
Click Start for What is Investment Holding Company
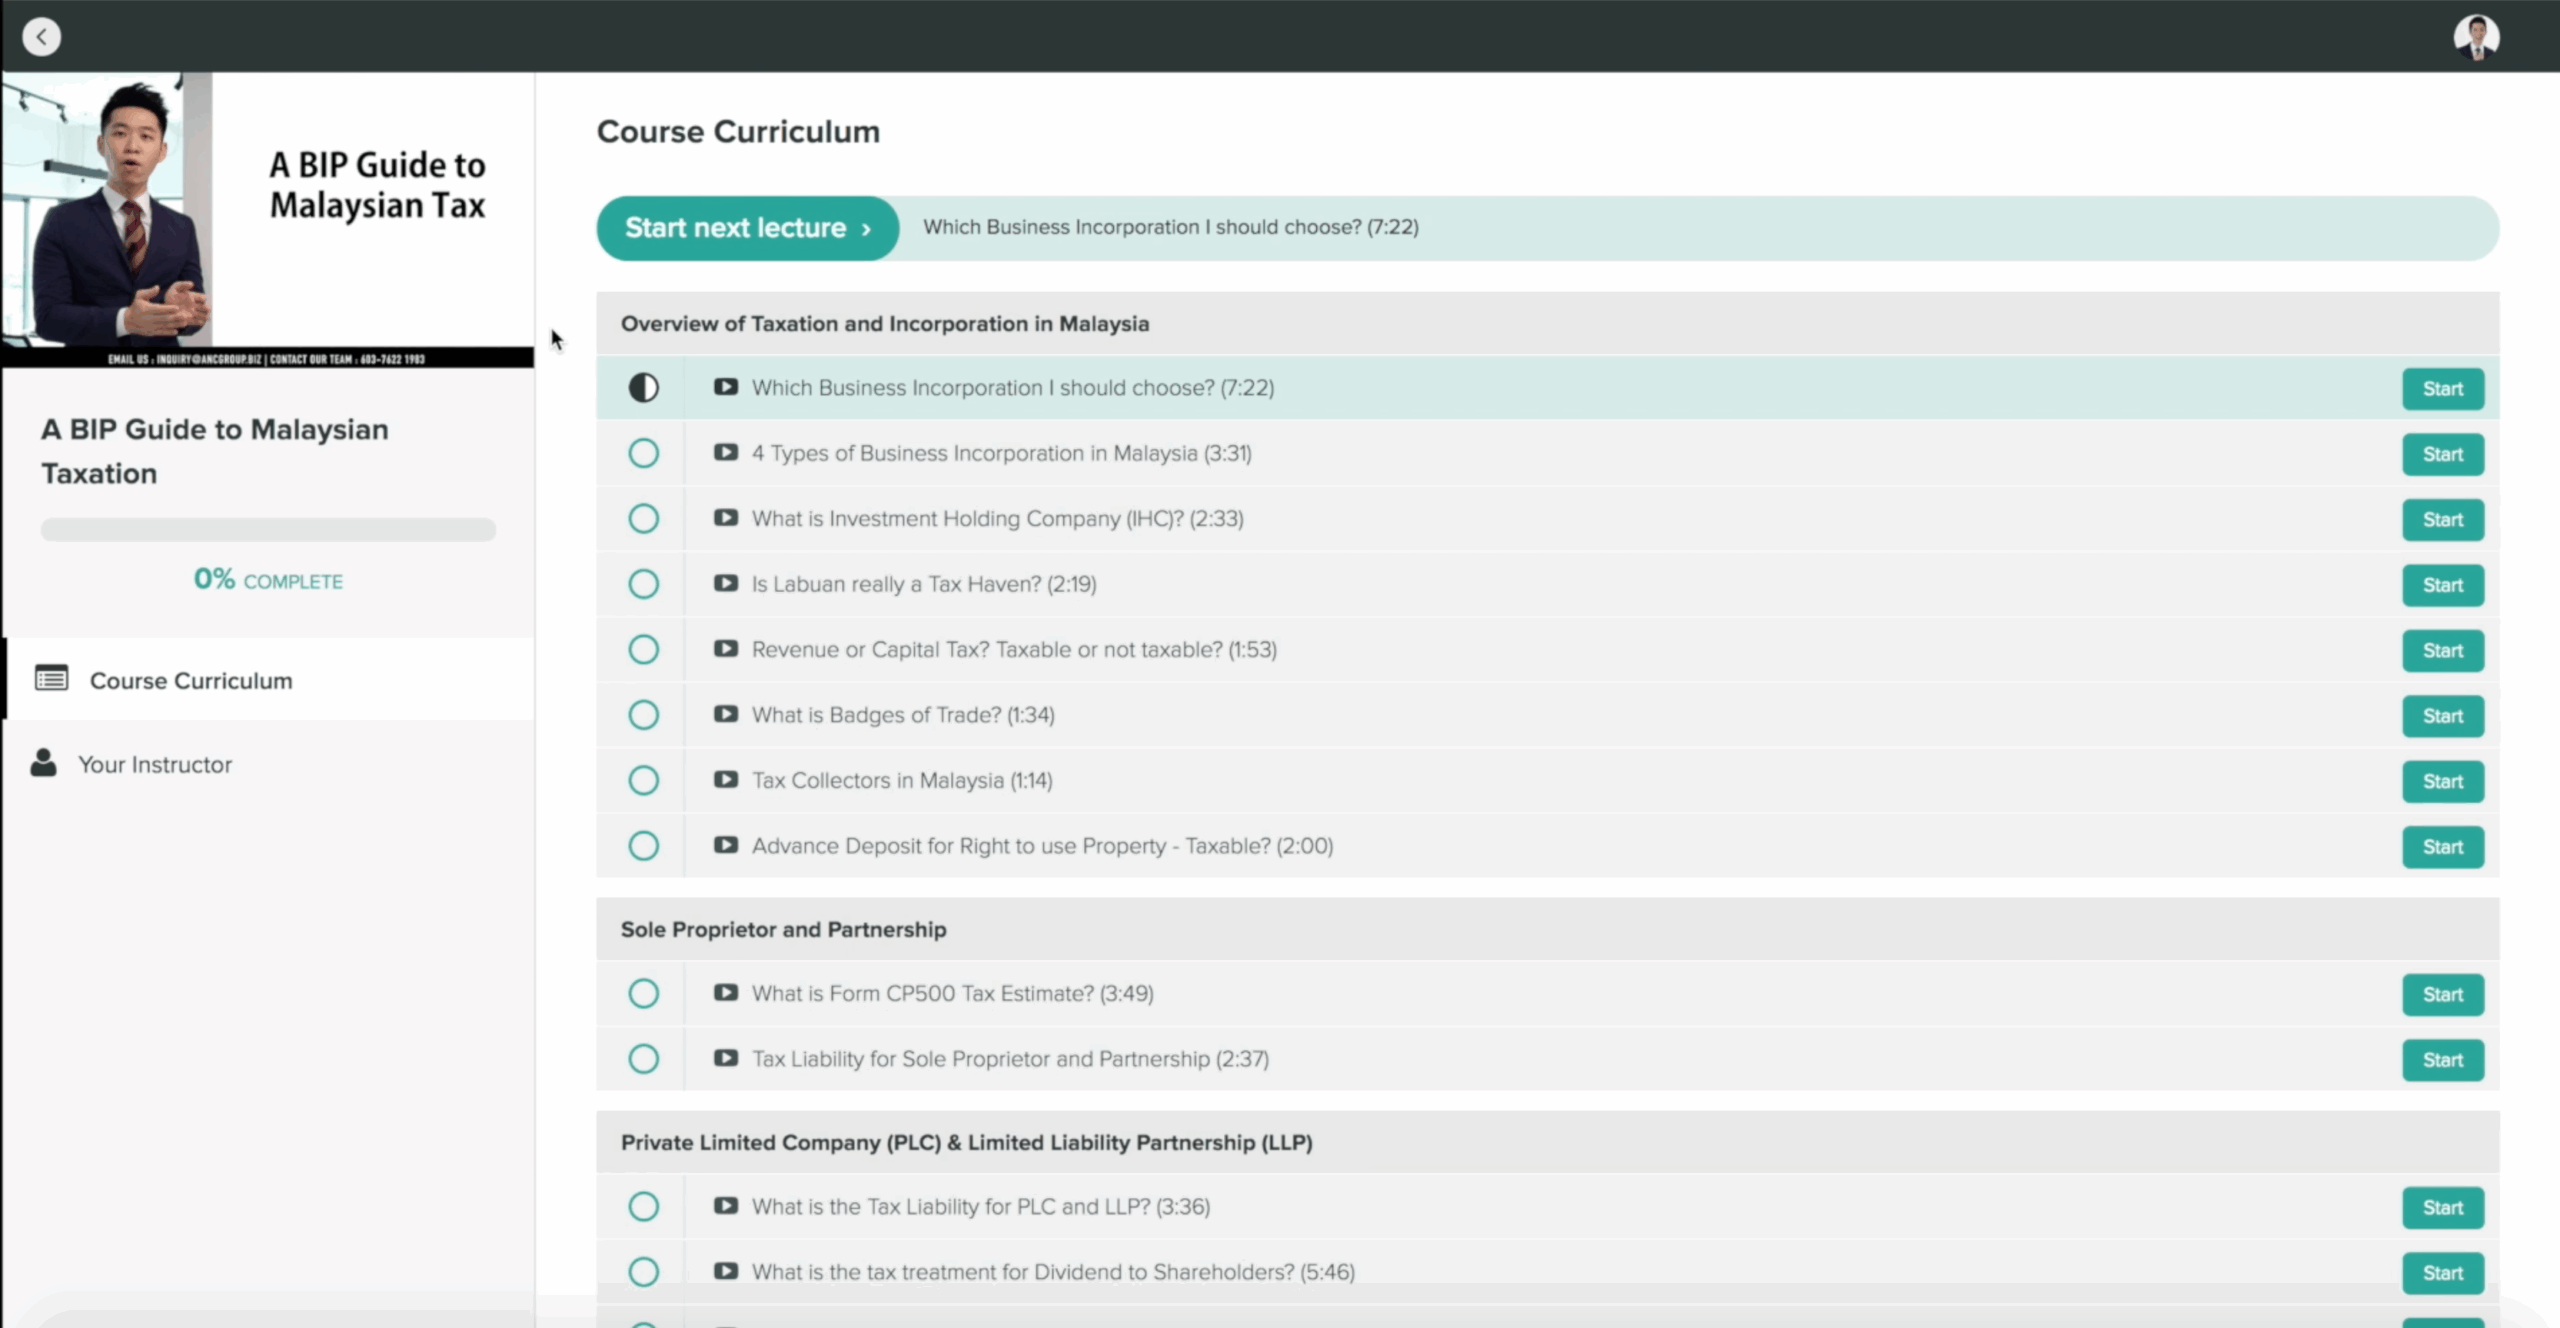(2442, 520)
